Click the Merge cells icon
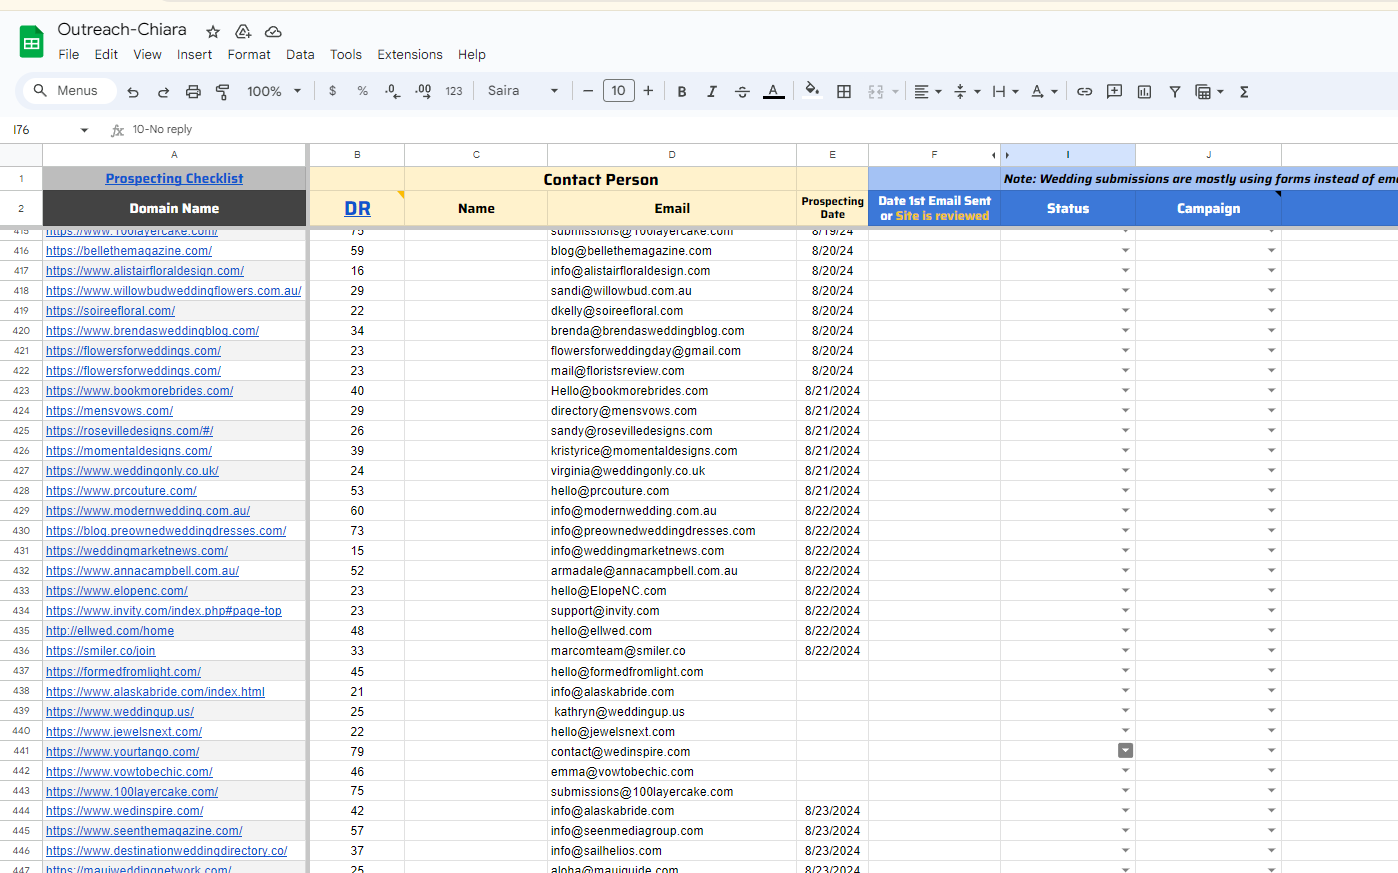The image size is (1398, 873). (x=876, y=91)
